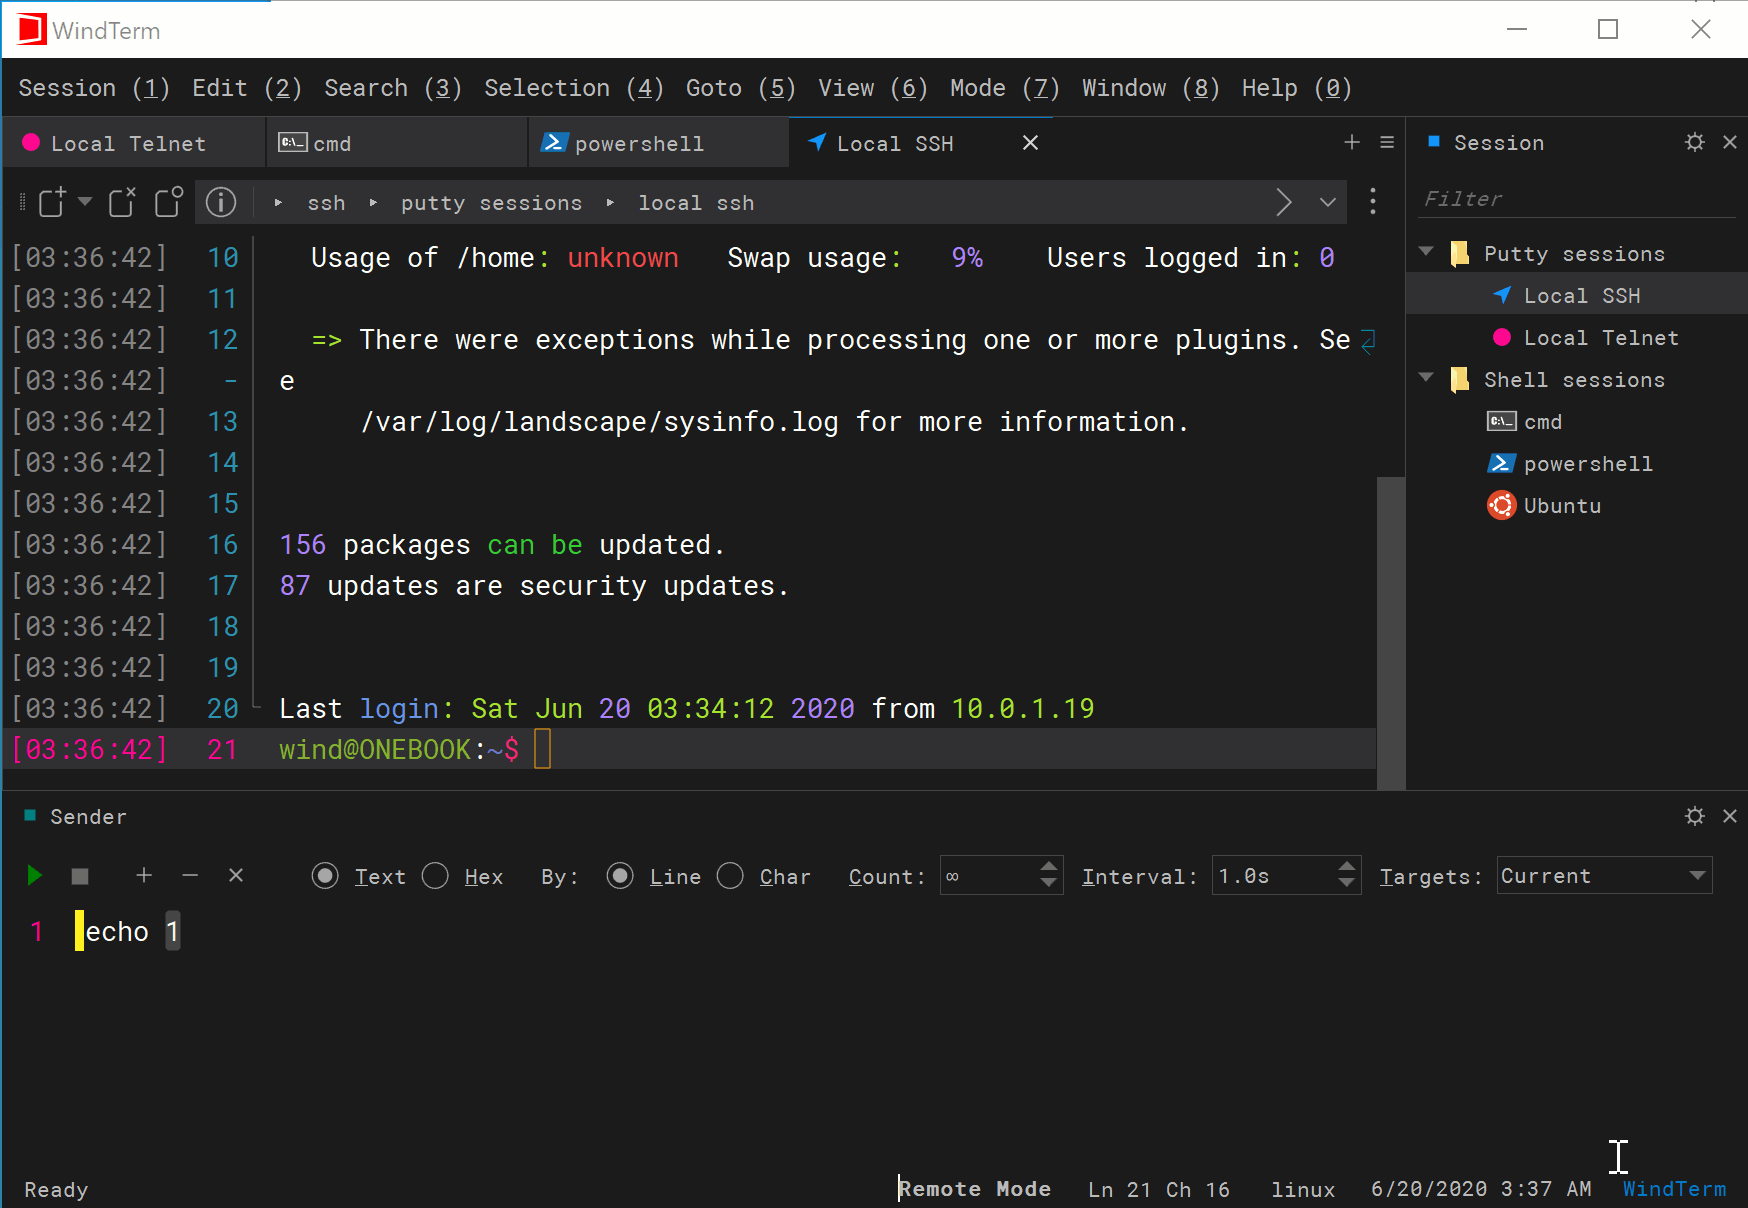1748x1208 pixels.
Task: Open the Help menu
Action: (x=1296, y=88)
